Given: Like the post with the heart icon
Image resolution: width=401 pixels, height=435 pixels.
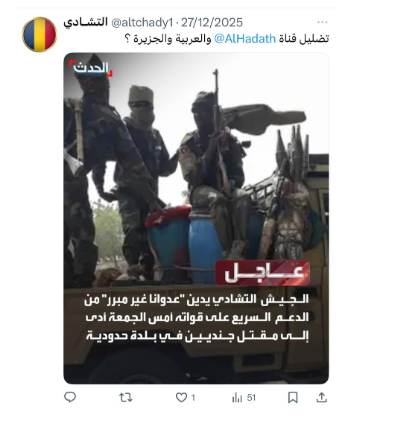Looking at the screenshot, I should pyautogui.click(x=181, y=397).
